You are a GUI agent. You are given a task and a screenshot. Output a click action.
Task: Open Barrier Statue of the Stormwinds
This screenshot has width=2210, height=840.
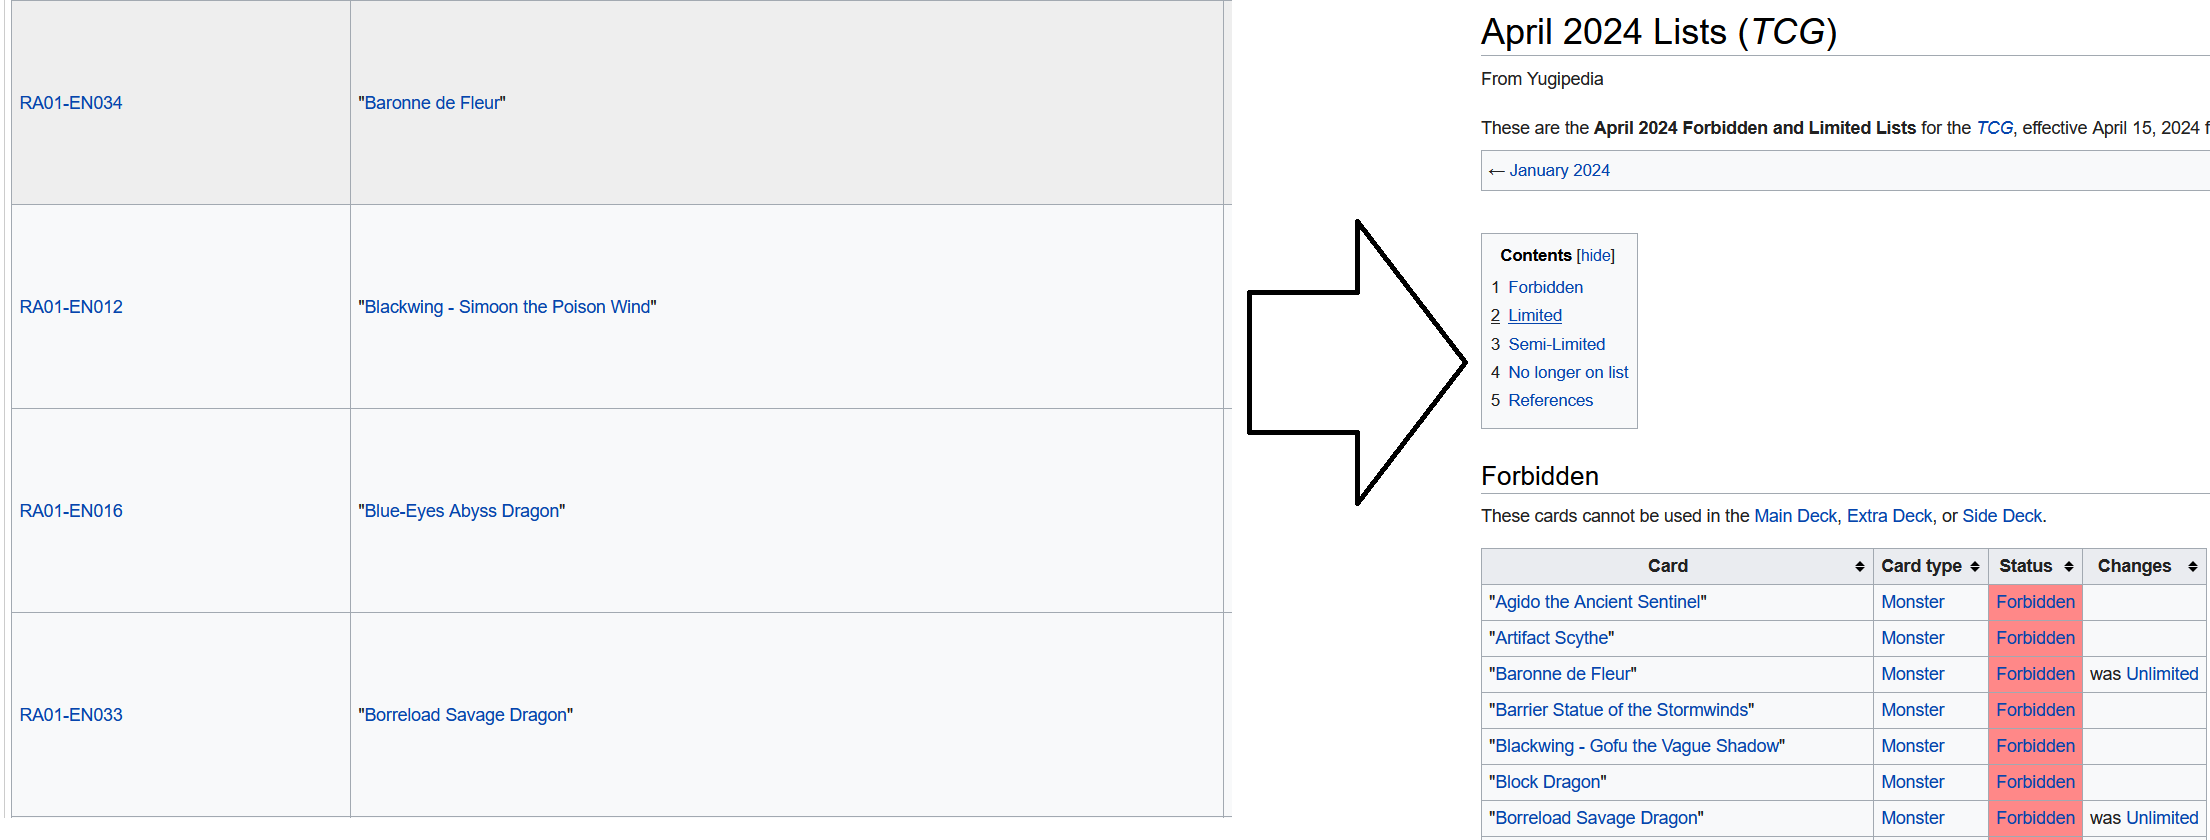point(1622,710)
